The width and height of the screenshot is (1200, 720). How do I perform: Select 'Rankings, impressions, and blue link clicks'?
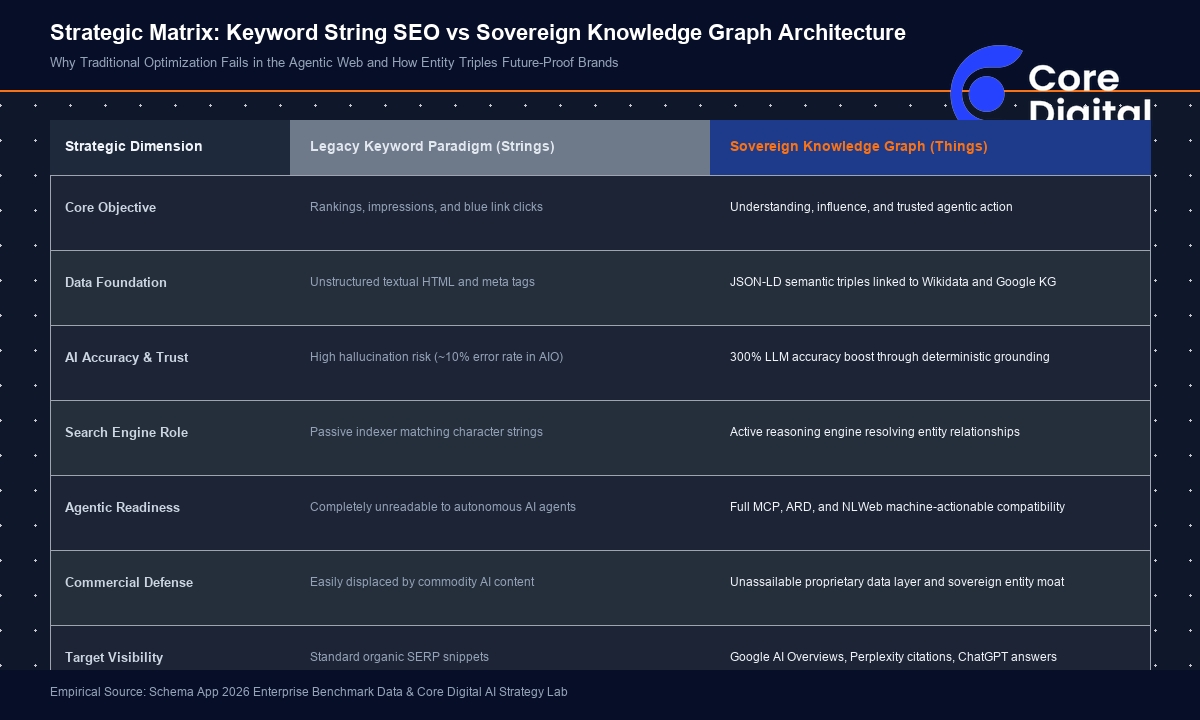[426, 207]
